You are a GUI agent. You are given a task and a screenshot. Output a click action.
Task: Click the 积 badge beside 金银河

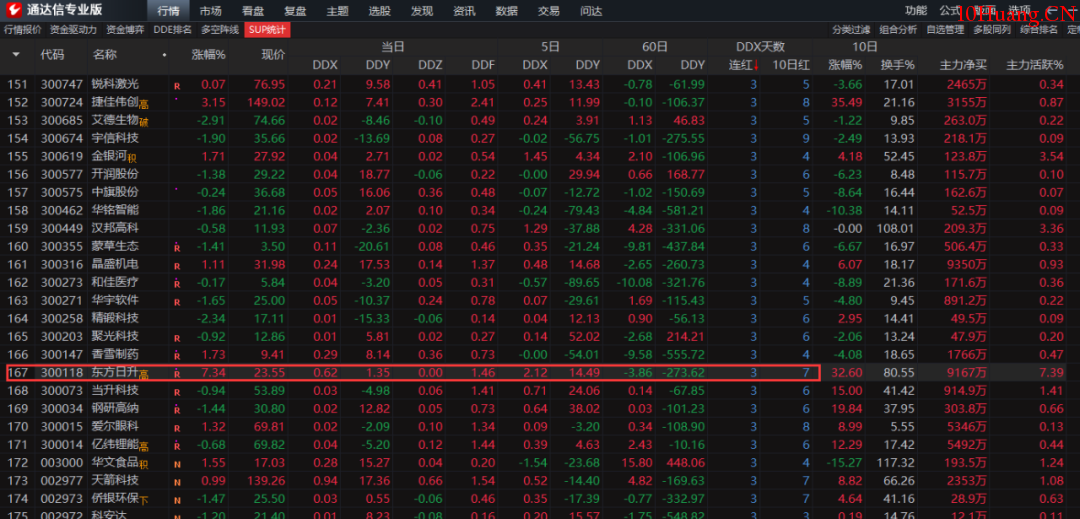(x=132, y=158)
